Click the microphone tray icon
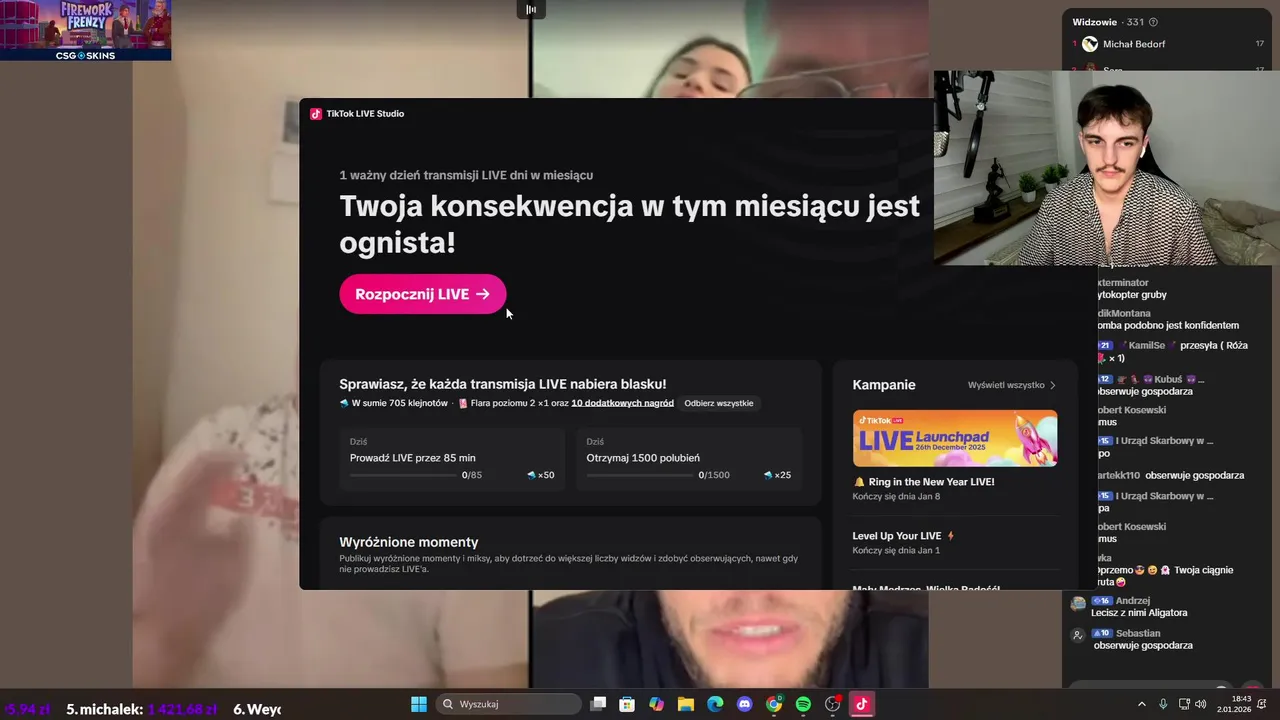The image size is (1280, 720). tap(1163, 704)
